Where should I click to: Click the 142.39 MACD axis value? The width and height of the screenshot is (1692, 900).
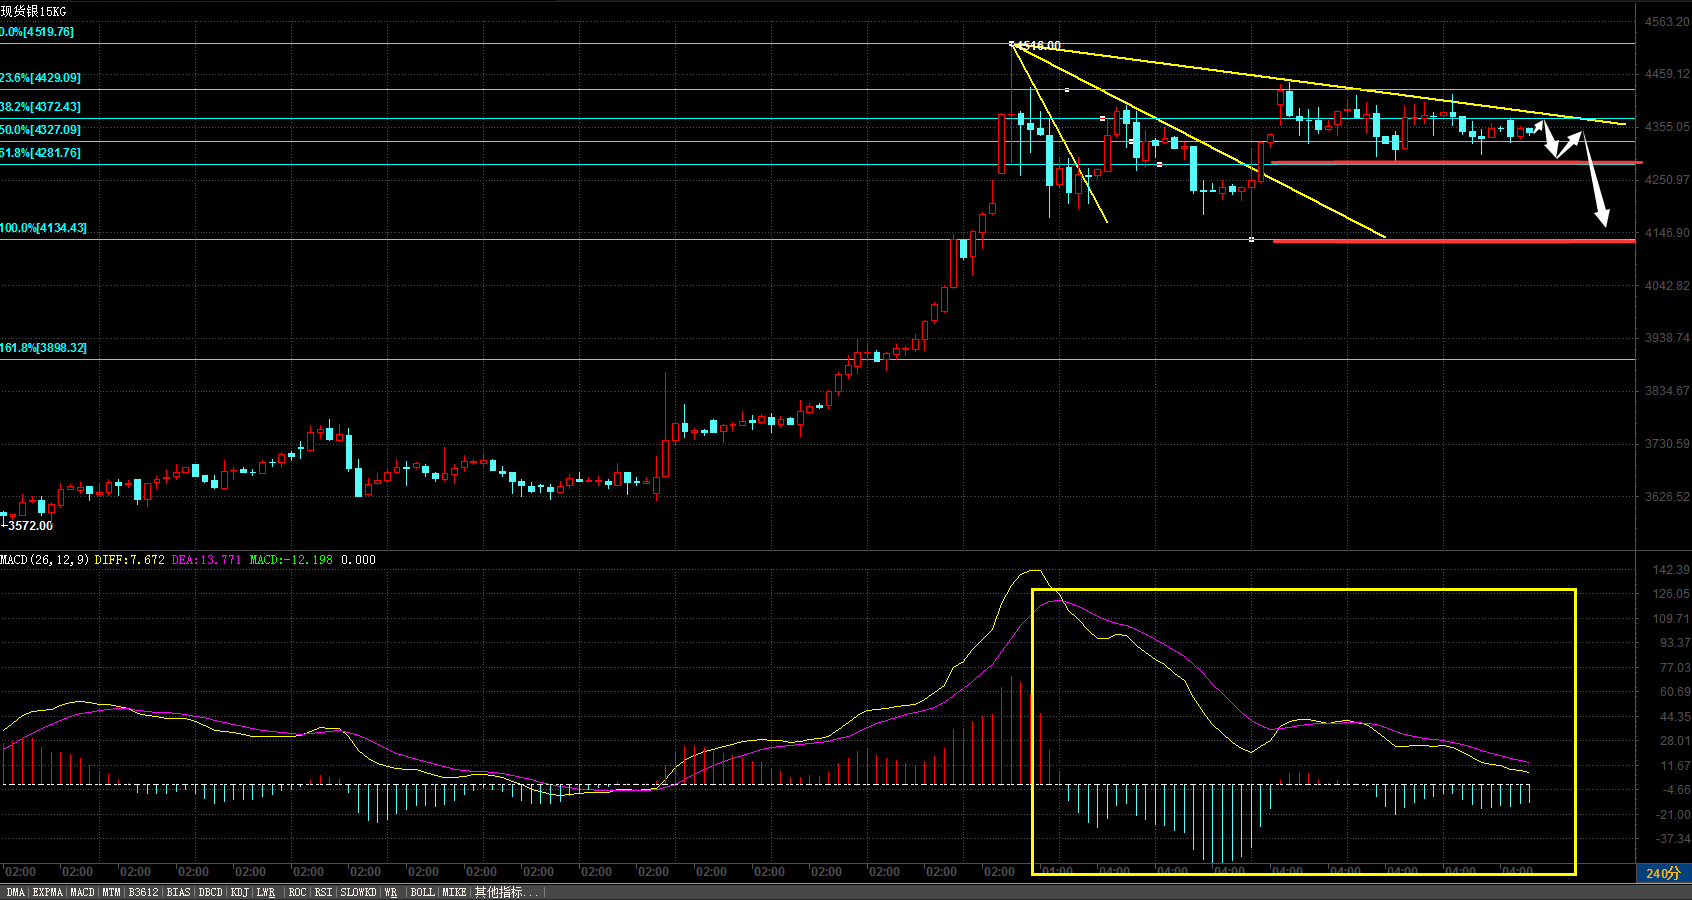1671,570
